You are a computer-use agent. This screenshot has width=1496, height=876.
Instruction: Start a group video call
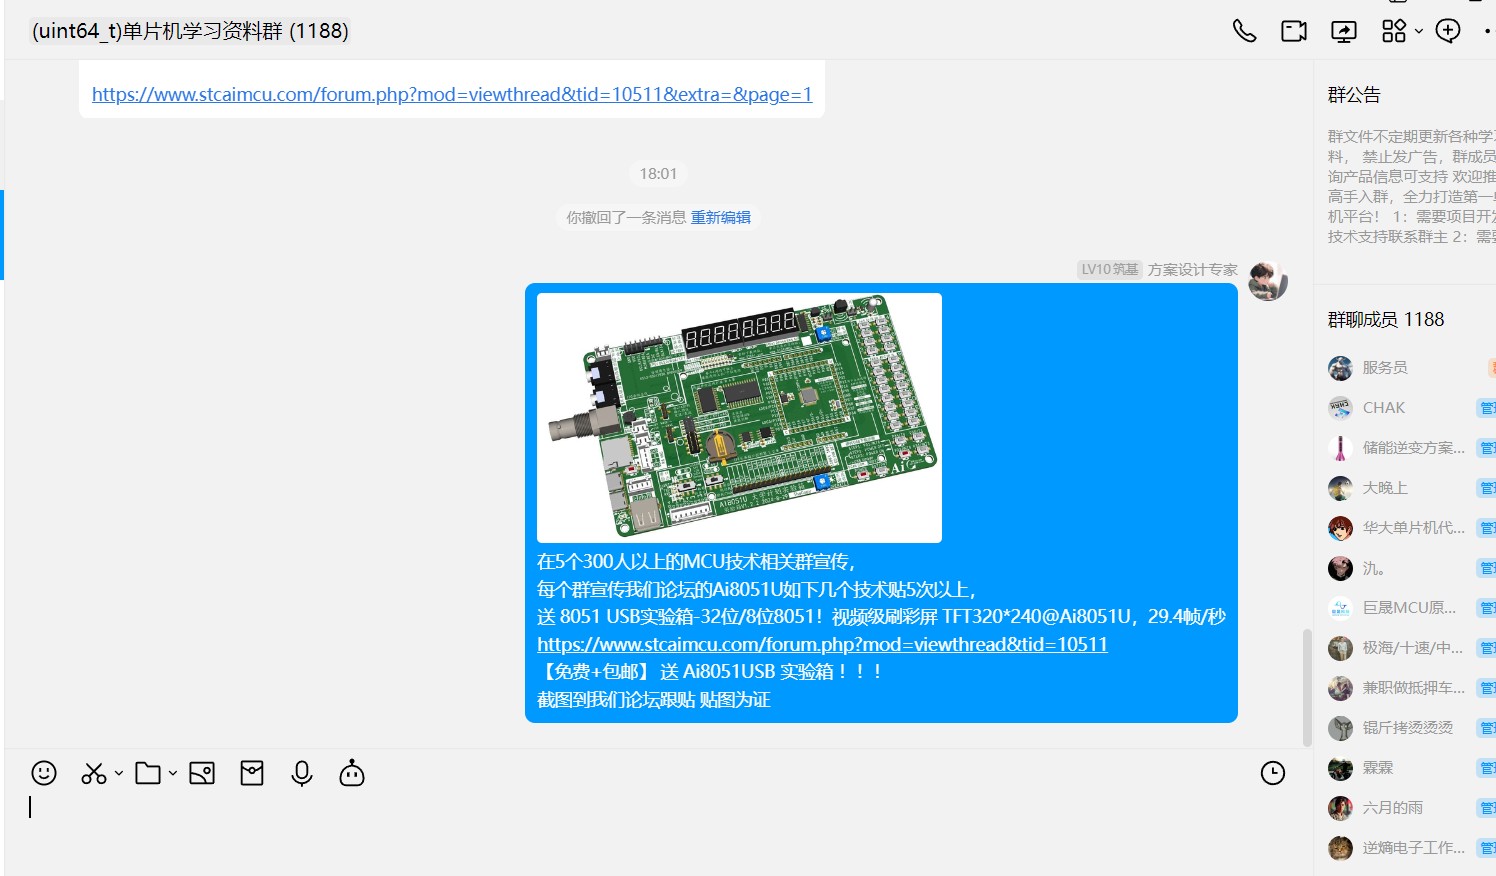[1294, 31]
